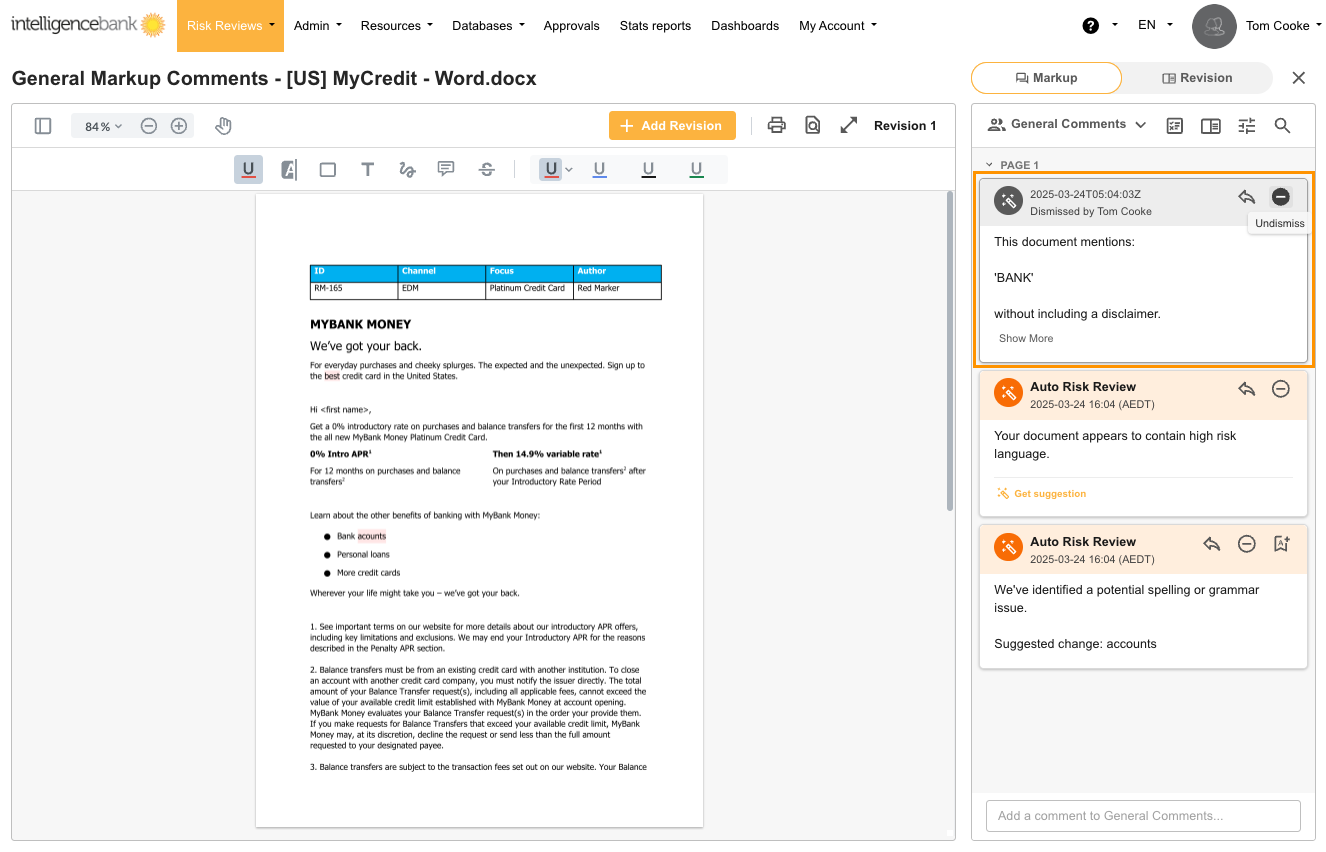Select the comment note tool
The image size is (1326, 852).
(446, 169)
